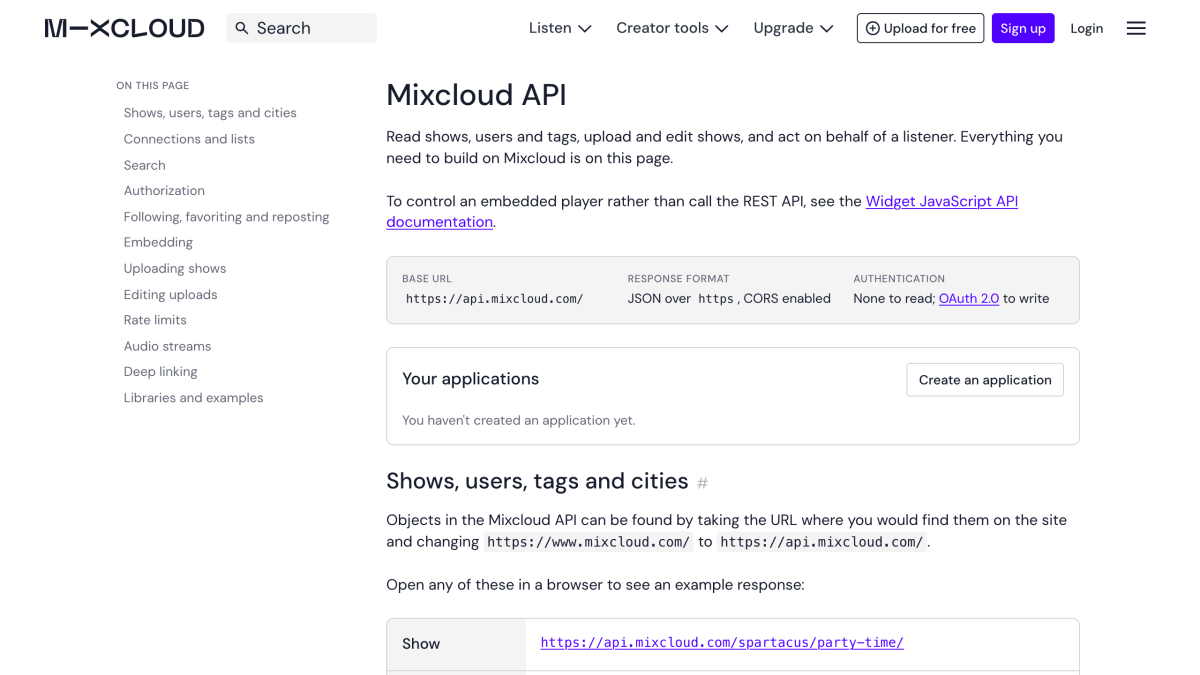Jump to Search section in sidebar
The width and height of the screenshot is (1200, 675).
[x=145, y=165]
